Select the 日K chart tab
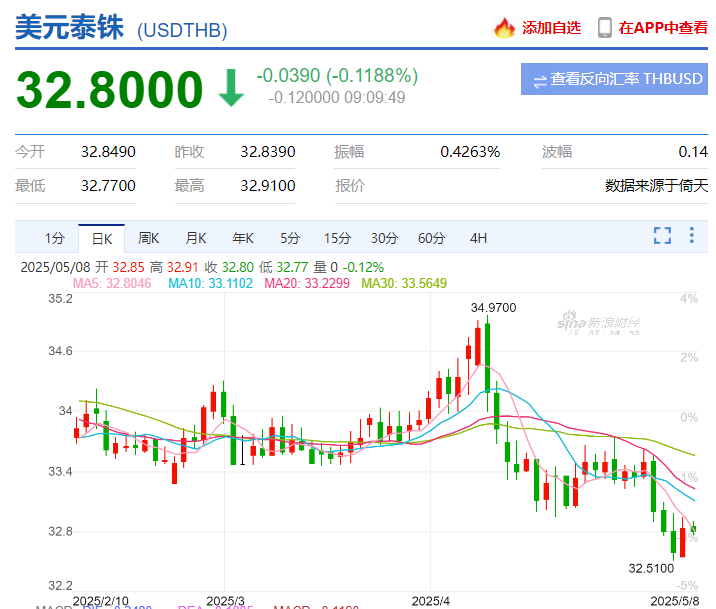Image resolution: width=716 pixels, height=609 pixels. click(102, 238)
